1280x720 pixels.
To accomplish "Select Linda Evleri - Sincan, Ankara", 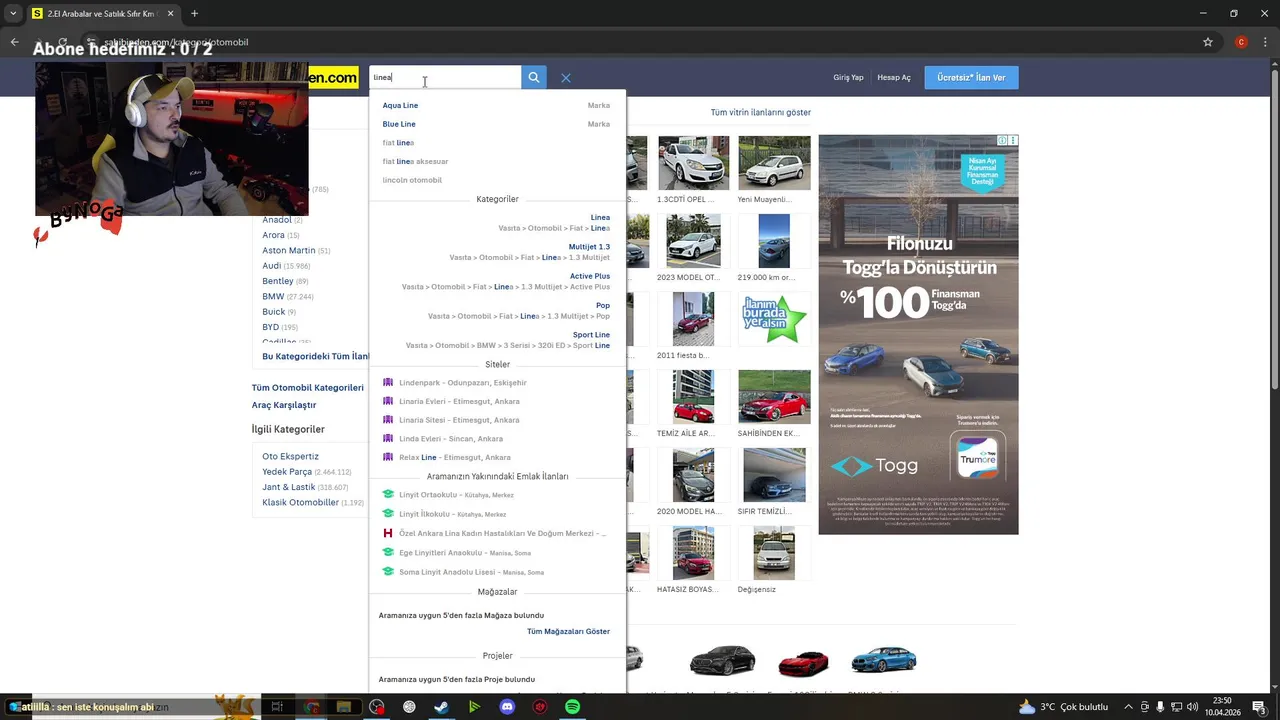I will 451,439.
